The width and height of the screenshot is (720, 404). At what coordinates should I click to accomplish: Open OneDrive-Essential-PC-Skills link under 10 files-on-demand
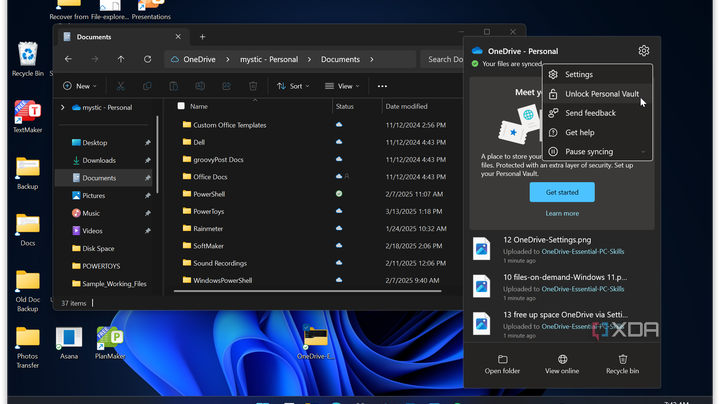[x=583, y=289]
